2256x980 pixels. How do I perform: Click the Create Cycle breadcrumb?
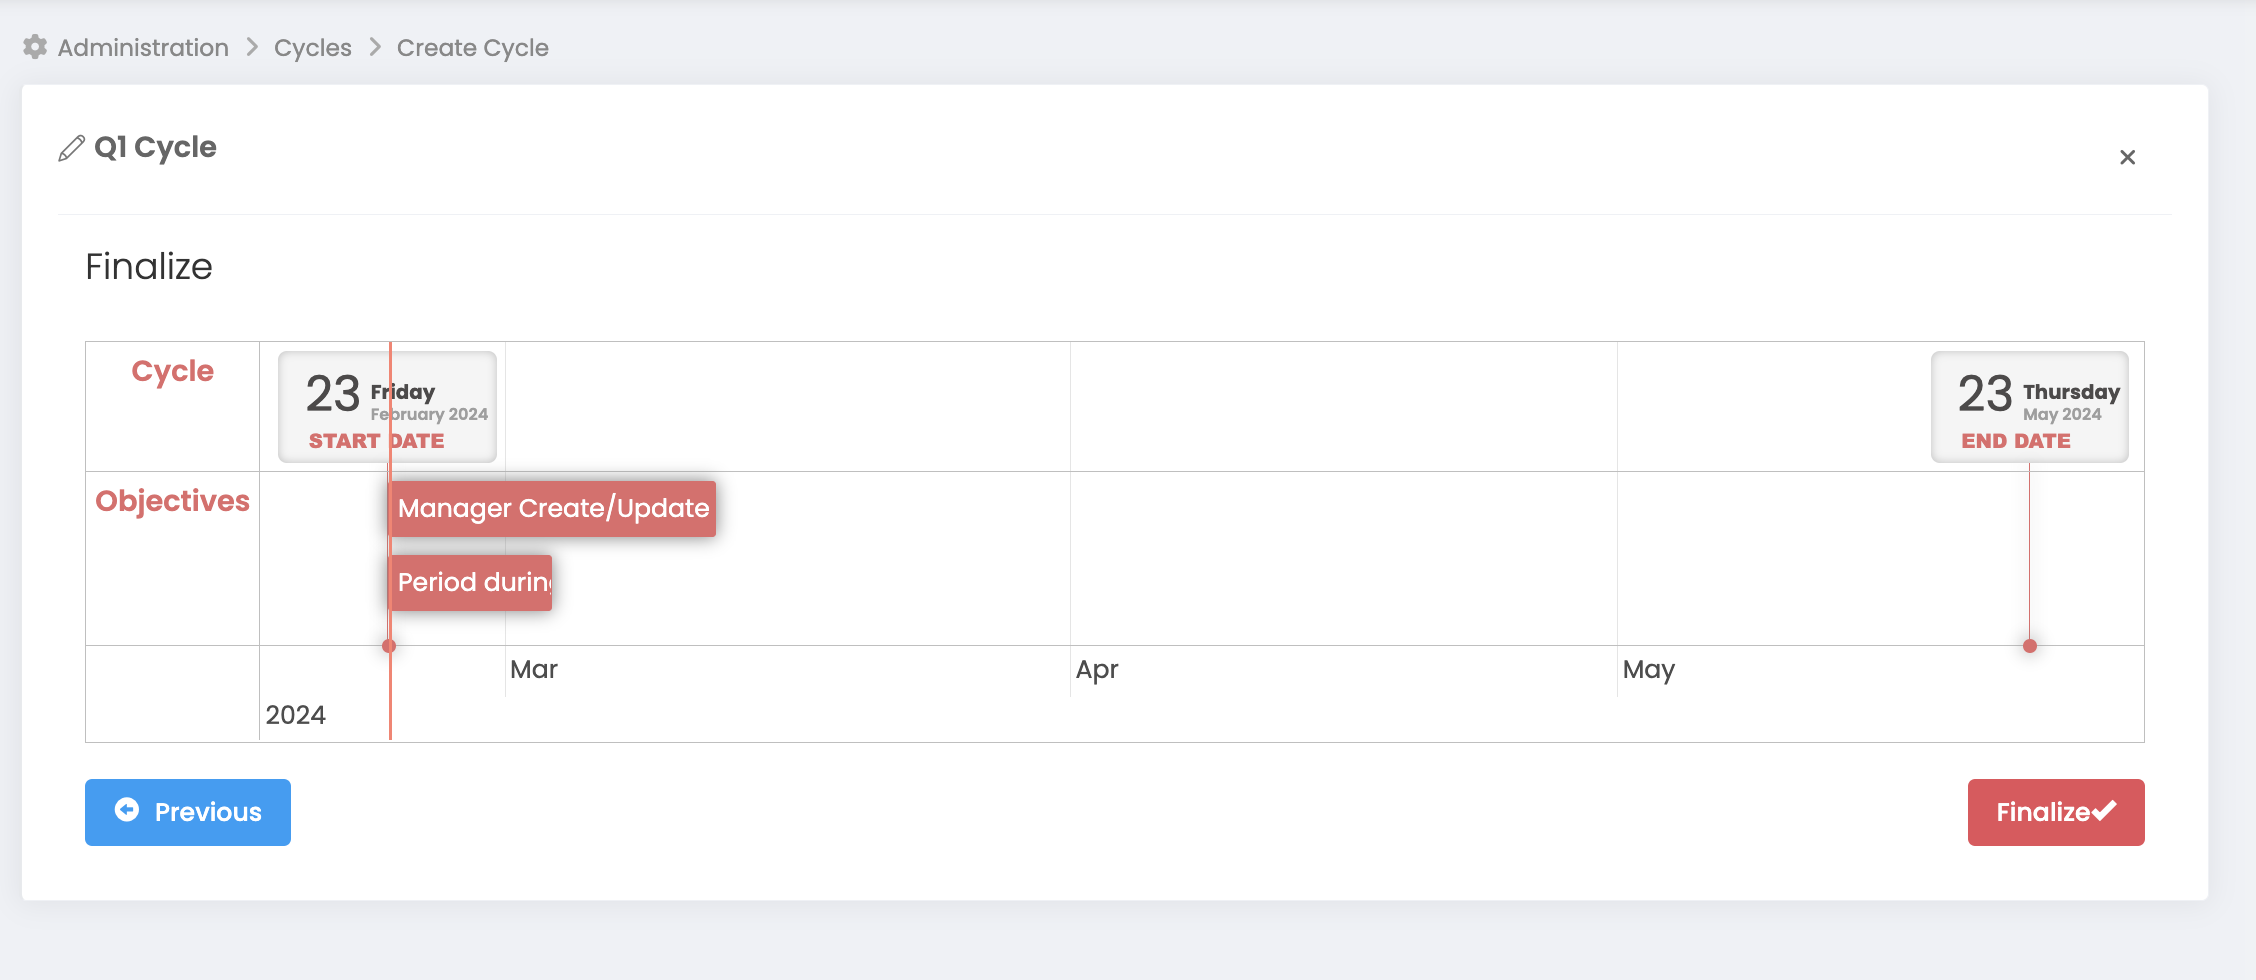click(x=472, y=47)
